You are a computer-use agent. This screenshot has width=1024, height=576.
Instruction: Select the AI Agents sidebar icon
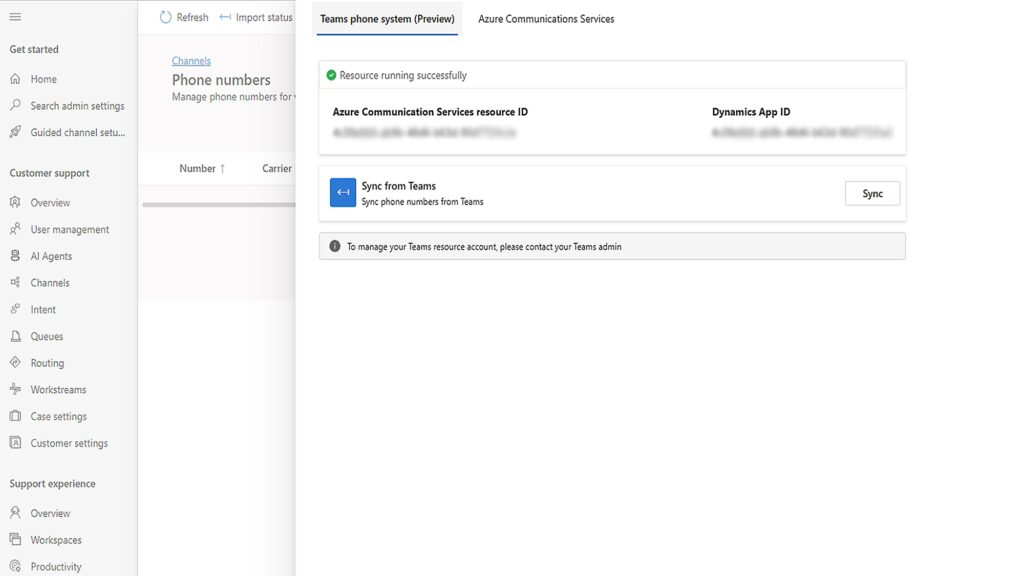pyautogui.click(x=15, y=256)
